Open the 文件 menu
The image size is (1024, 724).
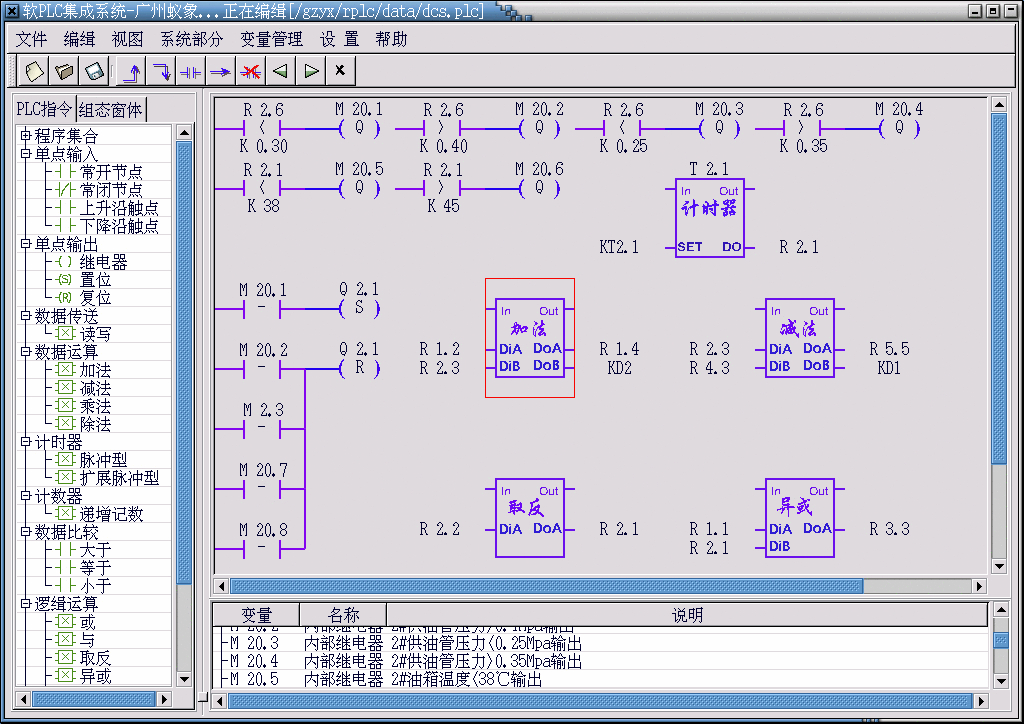(31, 39)
